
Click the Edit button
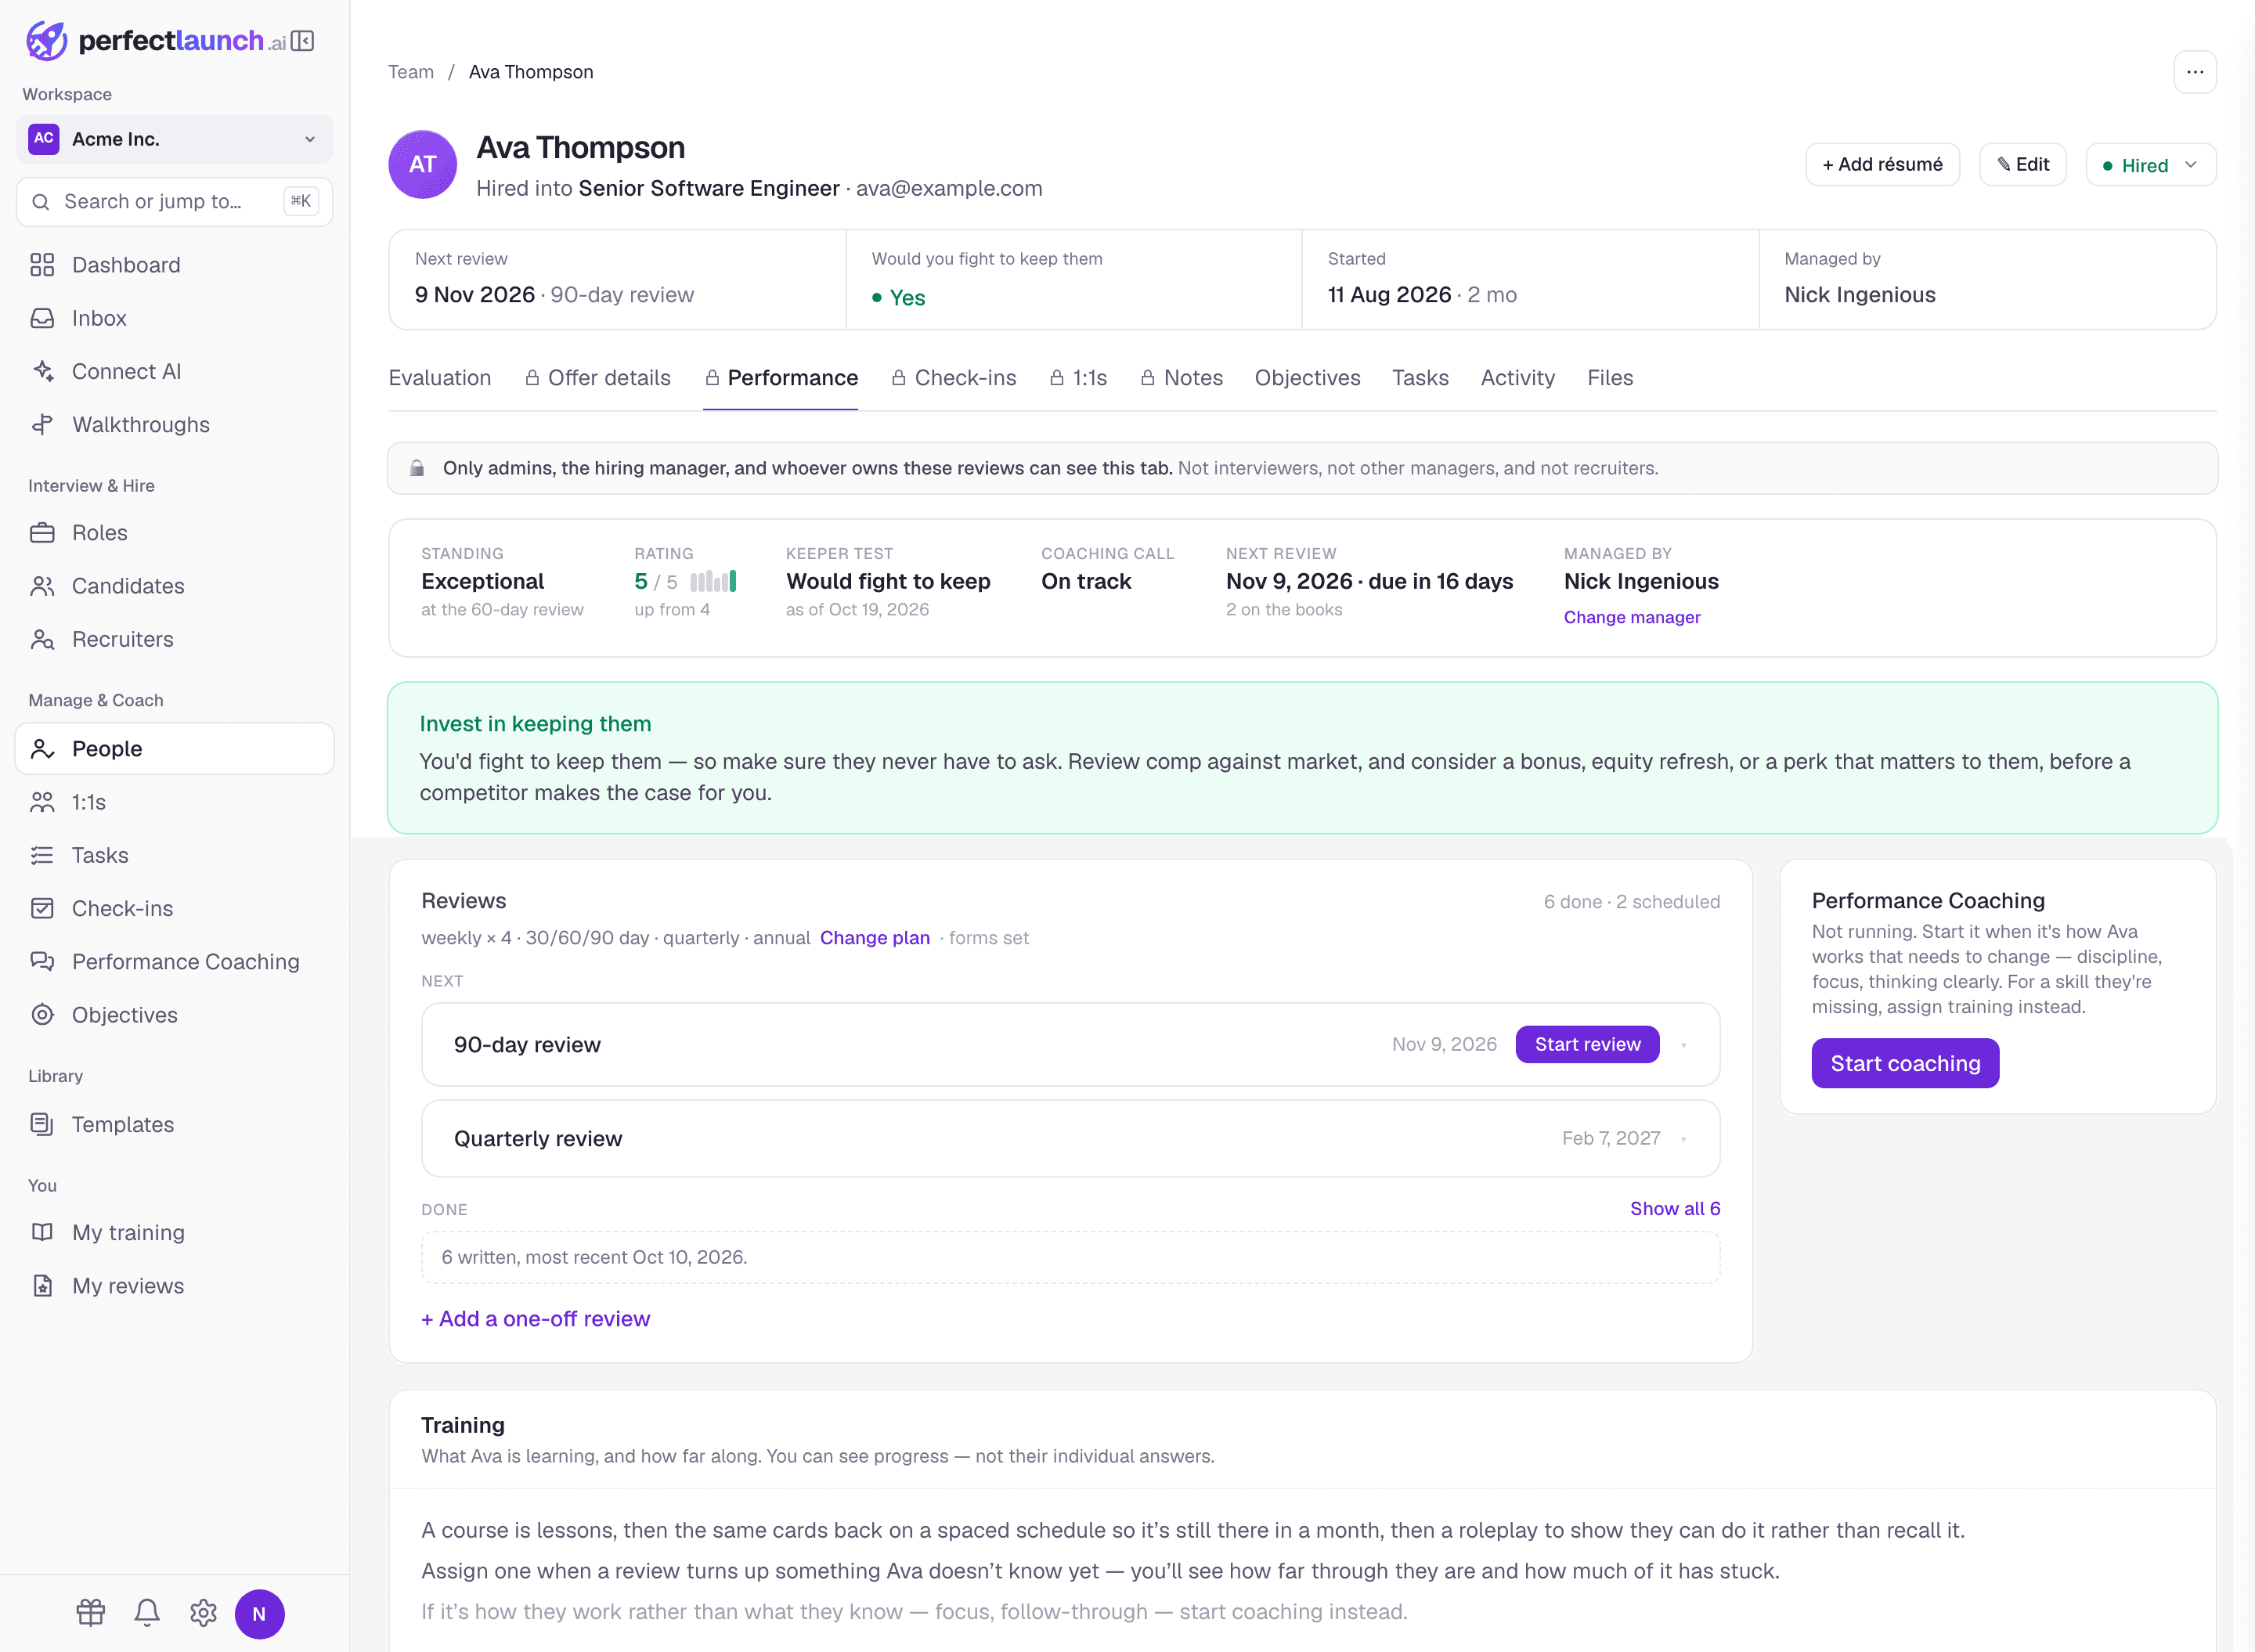(2023, 165)
